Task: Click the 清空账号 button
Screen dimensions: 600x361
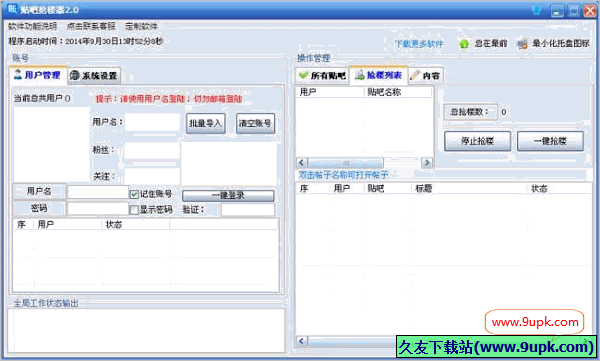Action: pos(255,123)
